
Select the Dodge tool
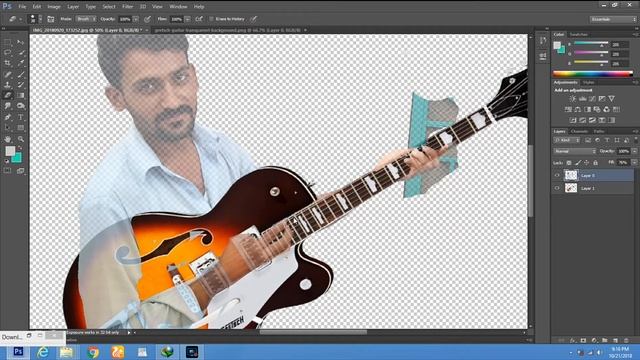pos(21,106)
